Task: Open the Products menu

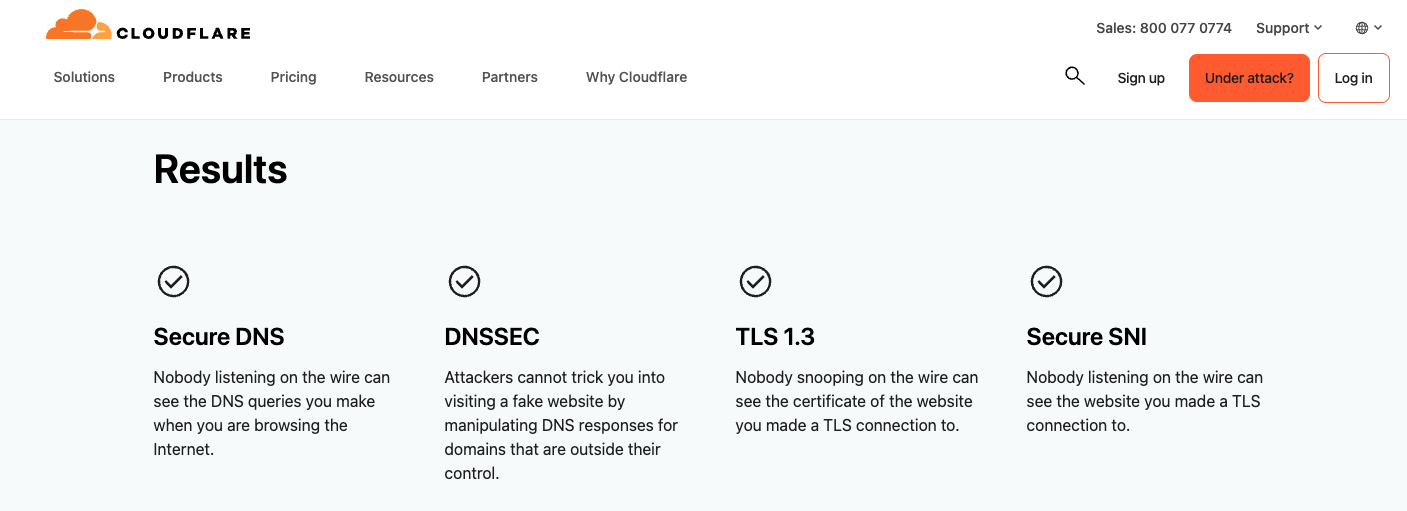Action: (193, 77)
